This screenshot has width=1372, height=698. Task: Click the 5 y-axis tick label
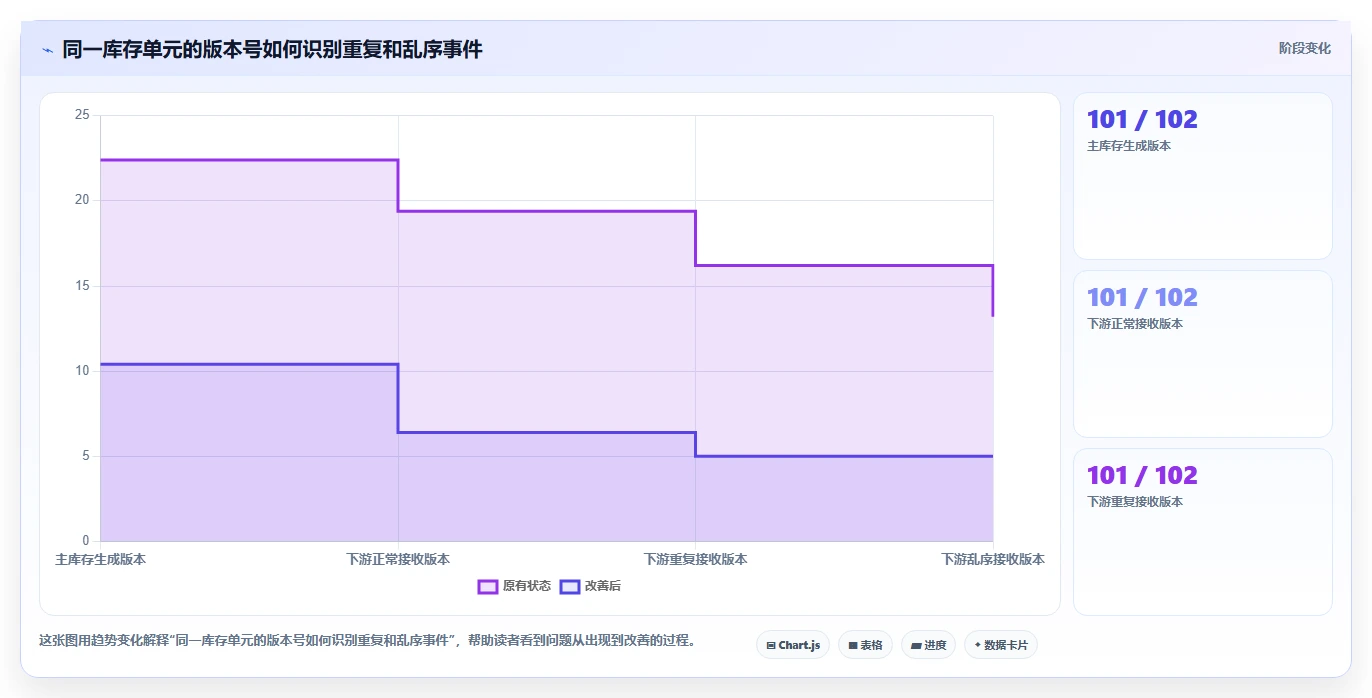click(x=86, y=456)
